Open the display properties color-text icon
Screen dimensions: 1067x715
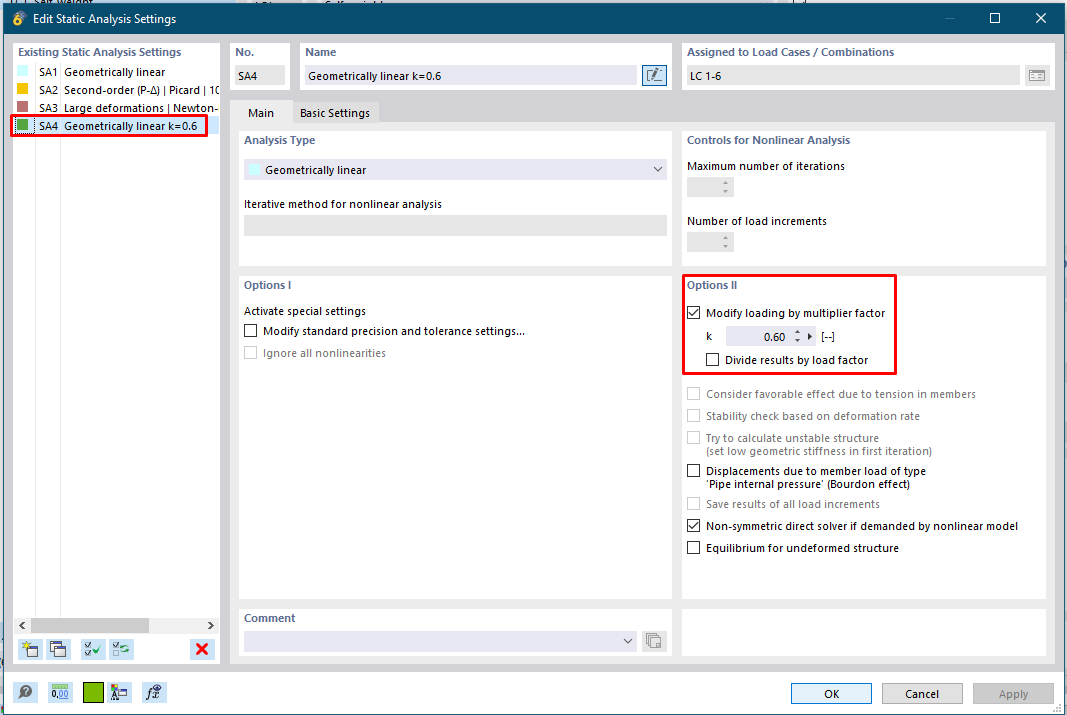pyautogui.click(x=120, y=693)
